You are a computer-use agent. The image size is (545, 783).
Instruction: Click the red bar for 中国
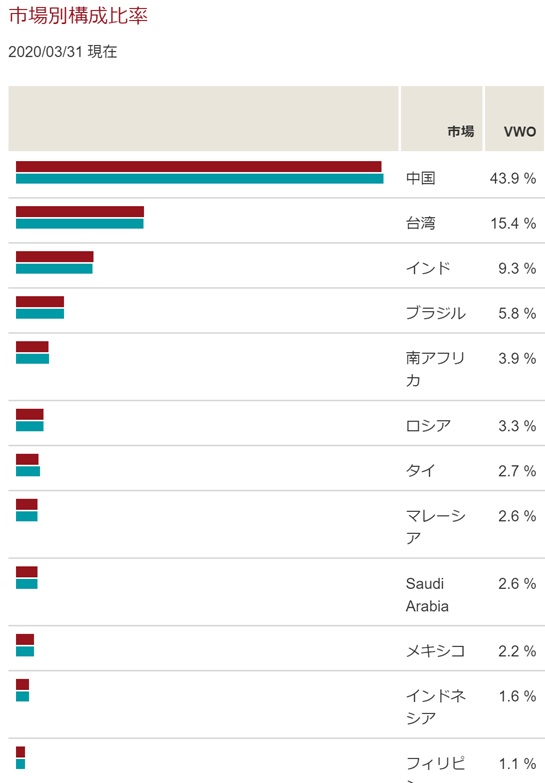pyautogui.click(x=198, y=167)
